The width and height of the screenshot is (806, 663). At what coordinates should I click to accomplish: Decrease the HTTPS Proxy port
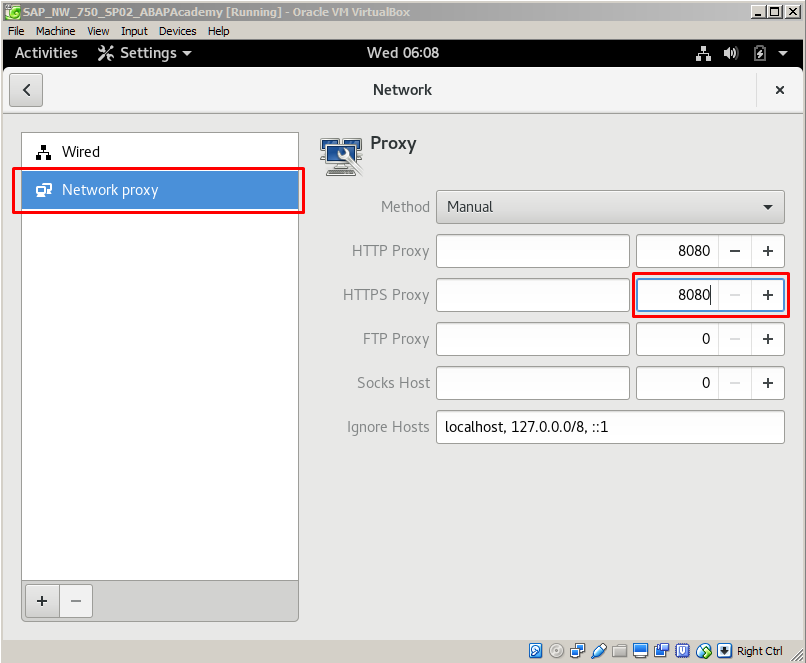click(x=735, y=295)
